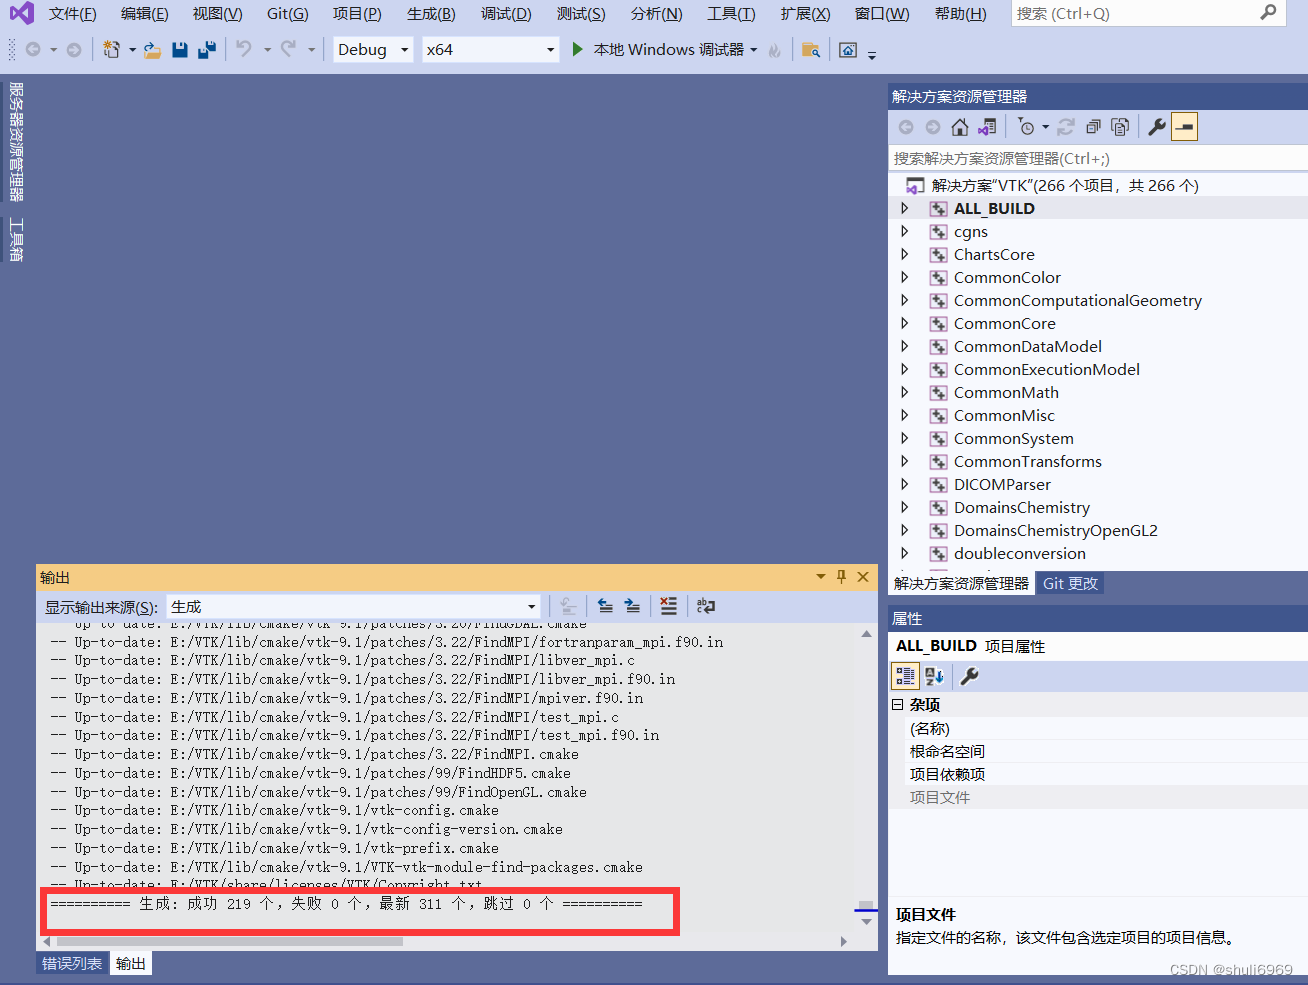Click the Output horizontal scroll right arrow
The height and width of the screenshot is (985, 1308).
pos(843,941)
